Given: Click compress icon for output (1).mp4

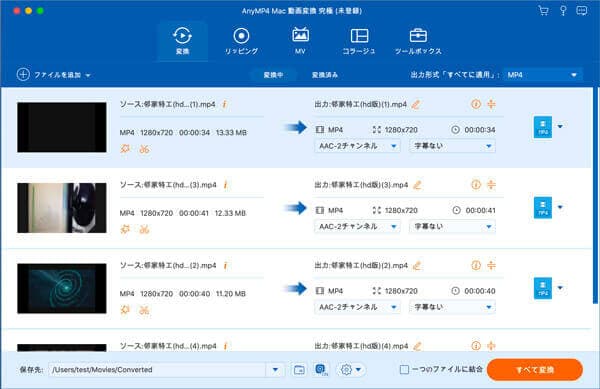Looking at the screenshot, I should pos(491,104).
